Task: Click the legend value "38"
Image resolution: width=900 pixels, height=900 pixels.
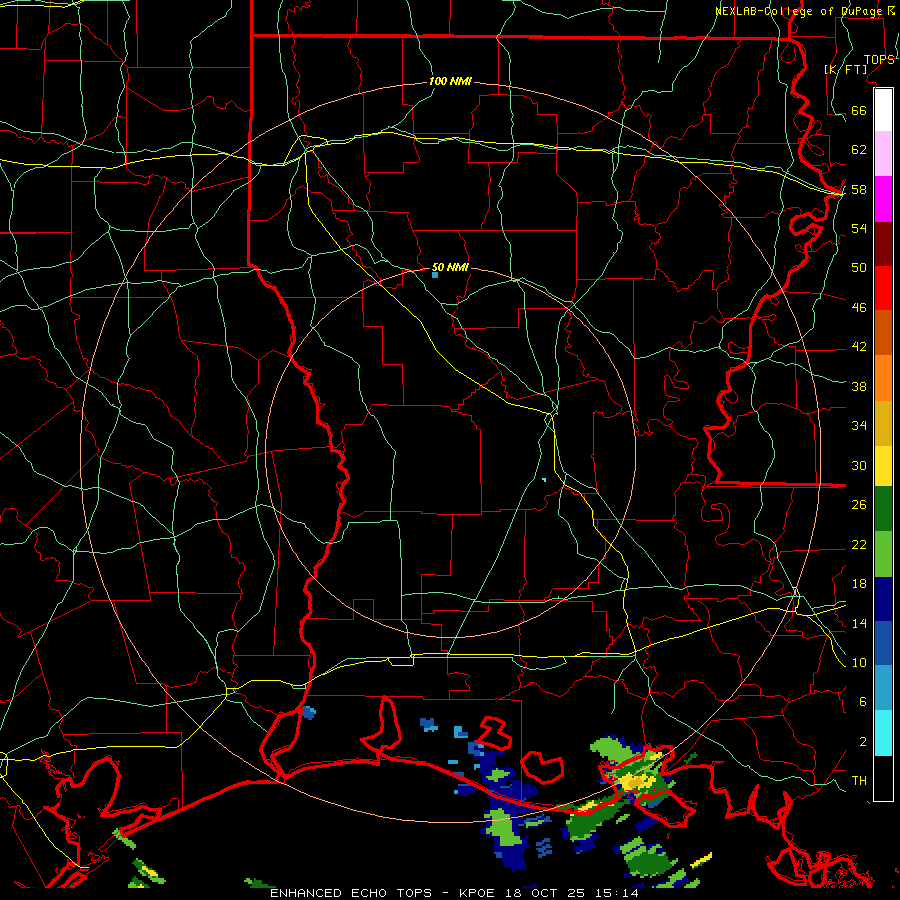Action: (859, 386)
